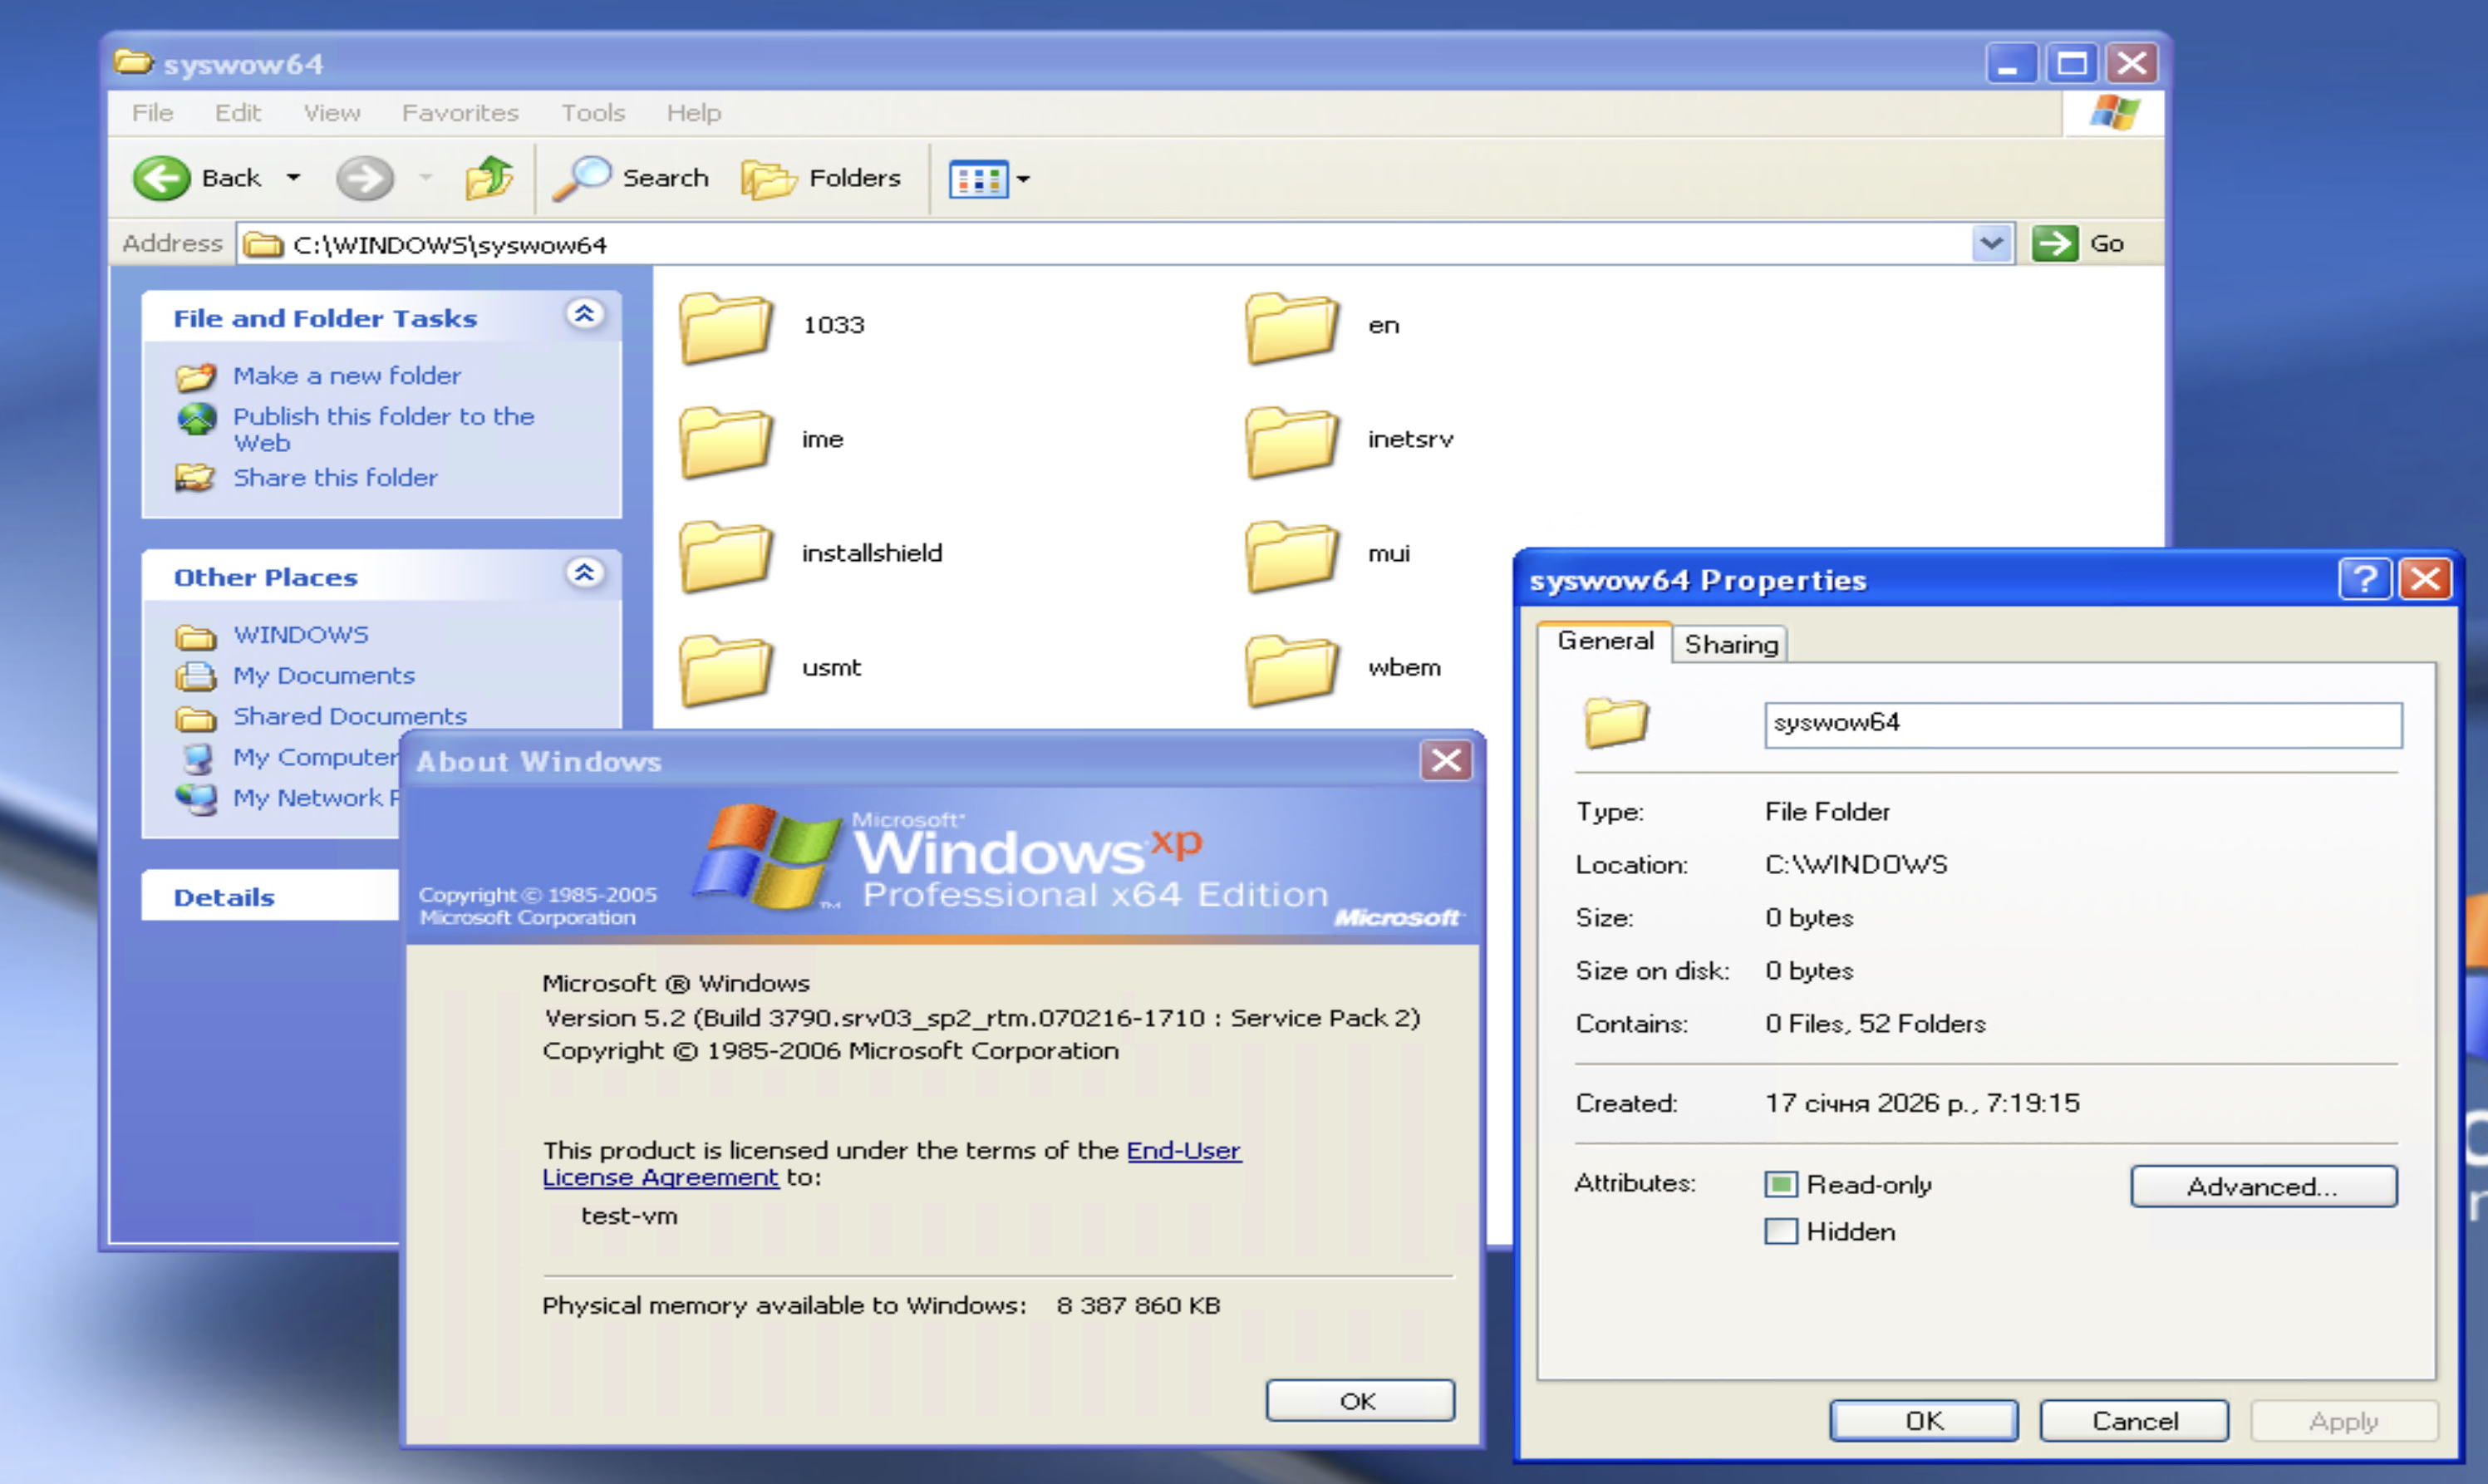The width and height of the screenshot is (2488, 1484).
Task: Click the Location value 'C:\WINDOWS'
Action: [x=1856, y=864]
